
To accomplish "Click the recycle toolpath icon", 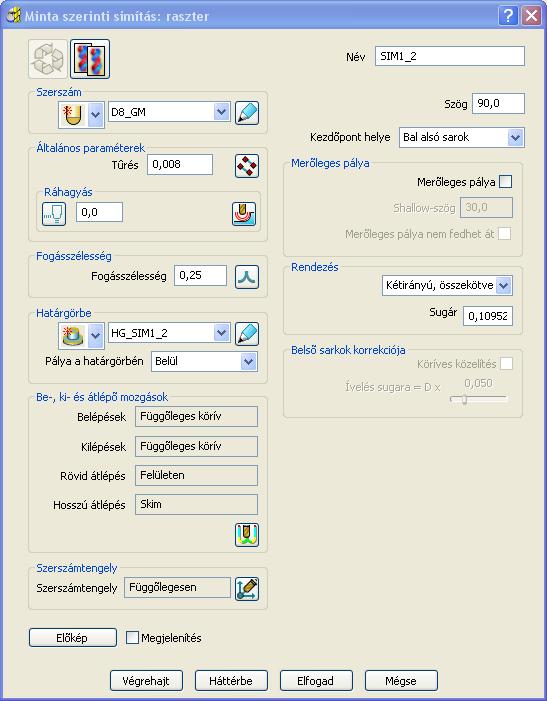I will click(x=48, y=59).
